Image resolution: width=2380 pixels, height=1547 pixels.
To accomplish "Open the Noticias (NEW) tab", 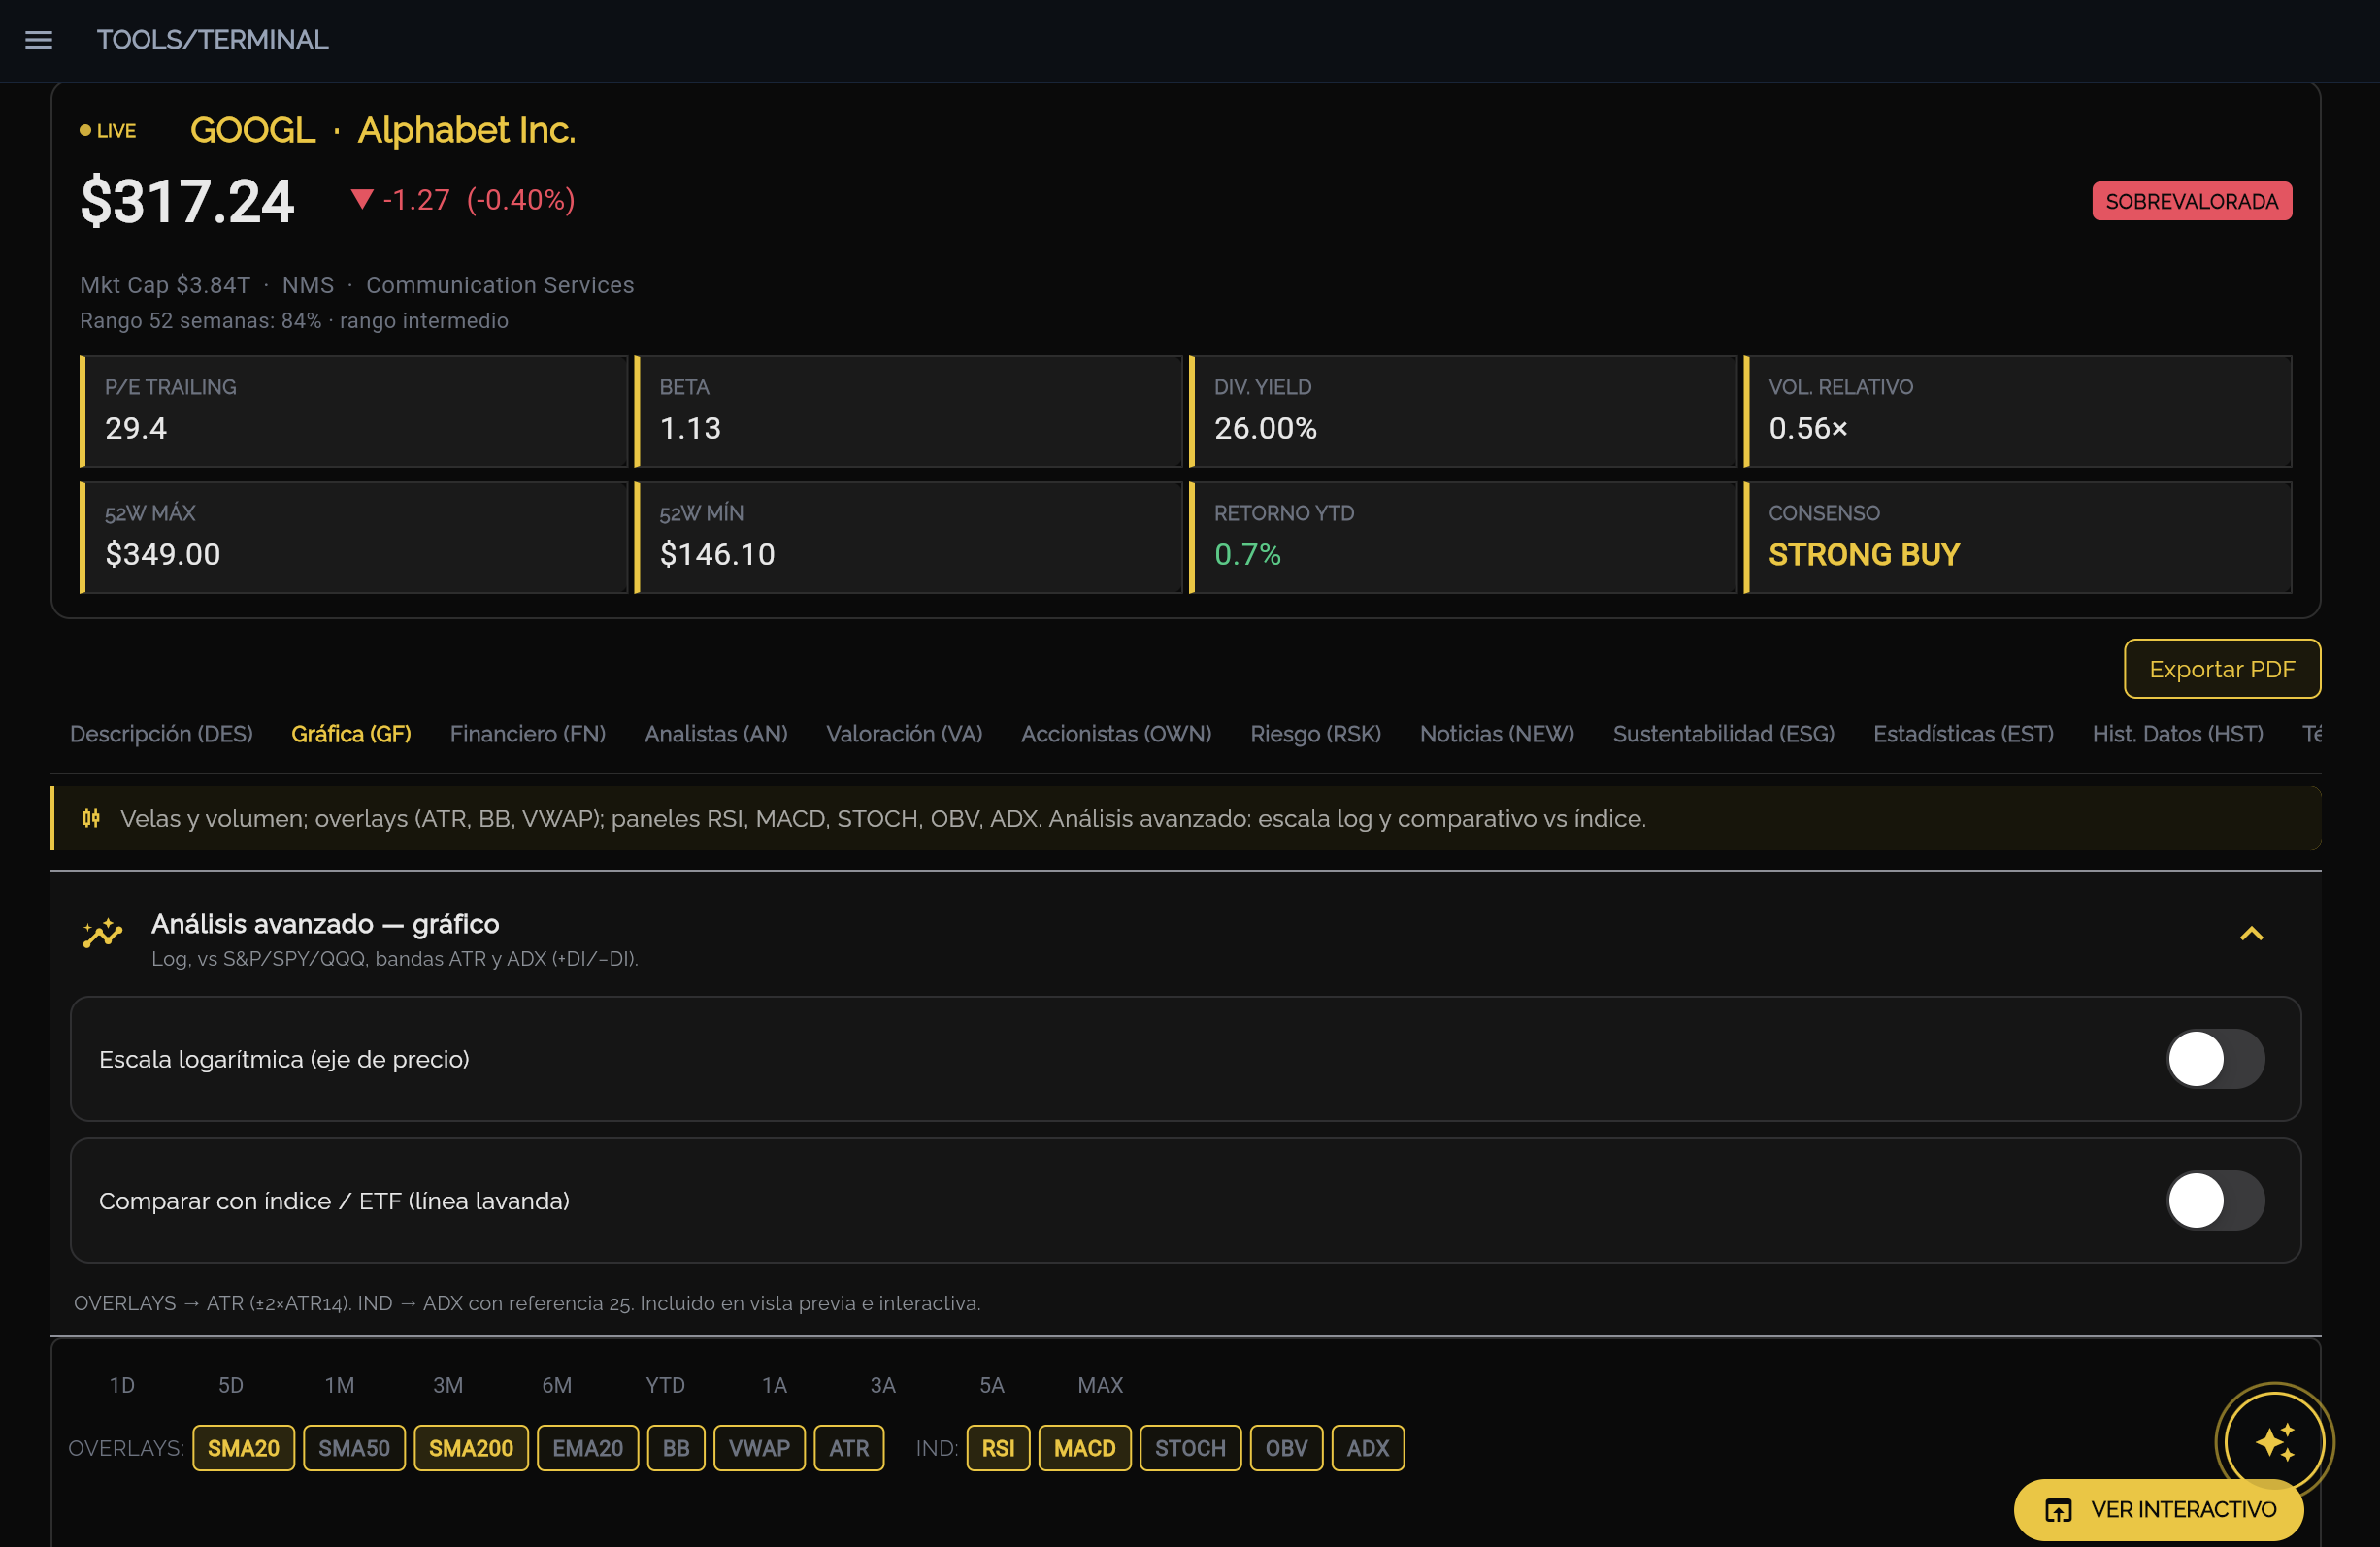I will click(1497, 734).
